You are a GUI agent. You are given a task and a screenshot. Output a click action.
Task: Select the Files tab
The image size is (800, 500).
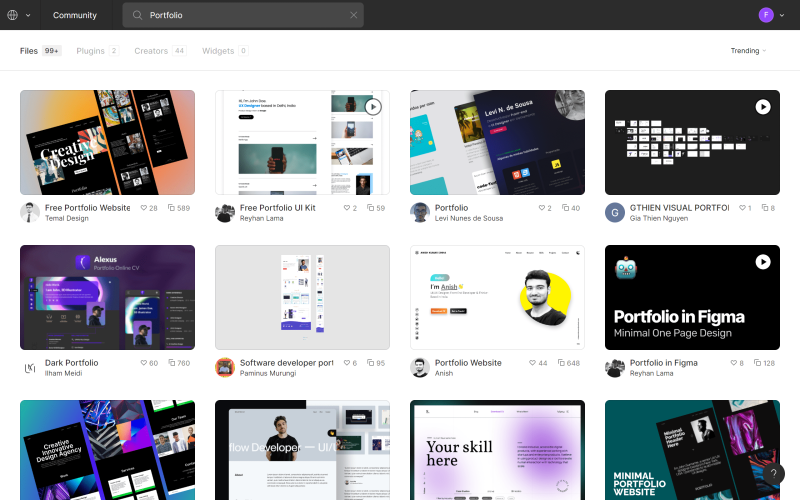click(40, 51)
